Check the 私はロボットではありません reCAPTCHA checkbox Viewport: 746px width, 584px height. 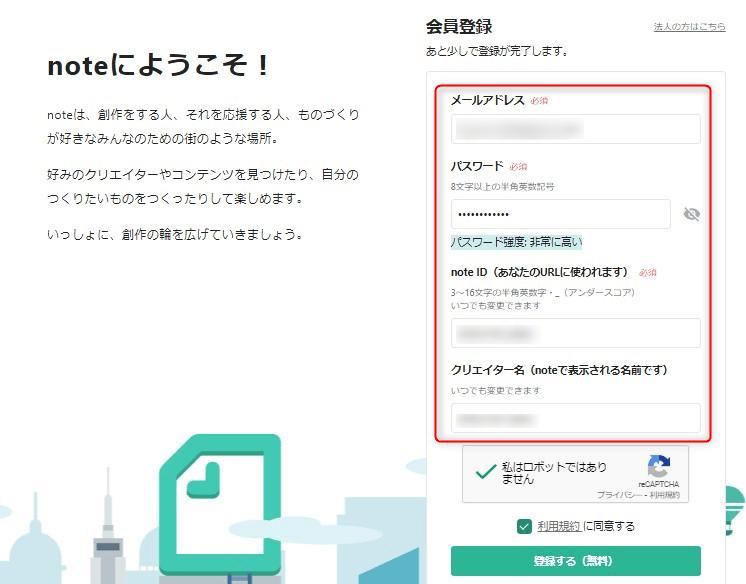click(486, 472)
